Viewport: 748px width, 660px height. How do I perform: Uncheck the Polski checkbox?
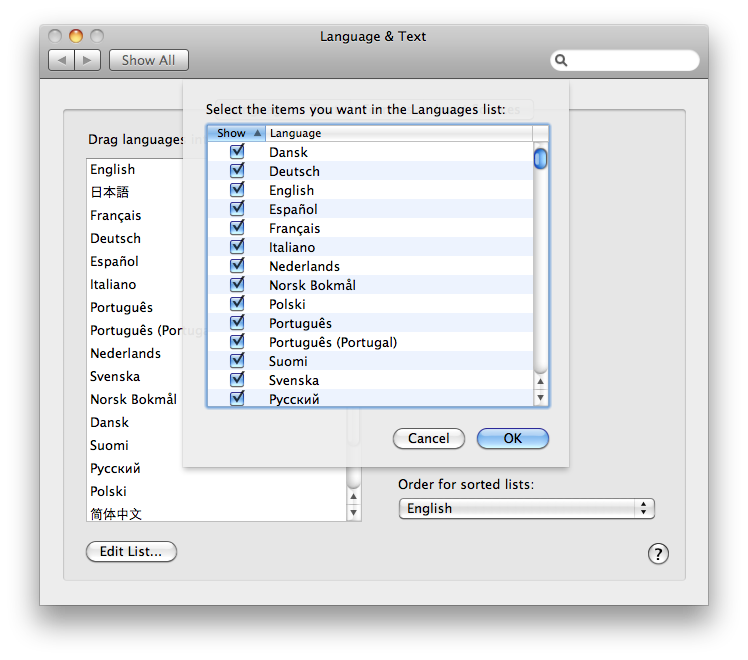[237, 304]
